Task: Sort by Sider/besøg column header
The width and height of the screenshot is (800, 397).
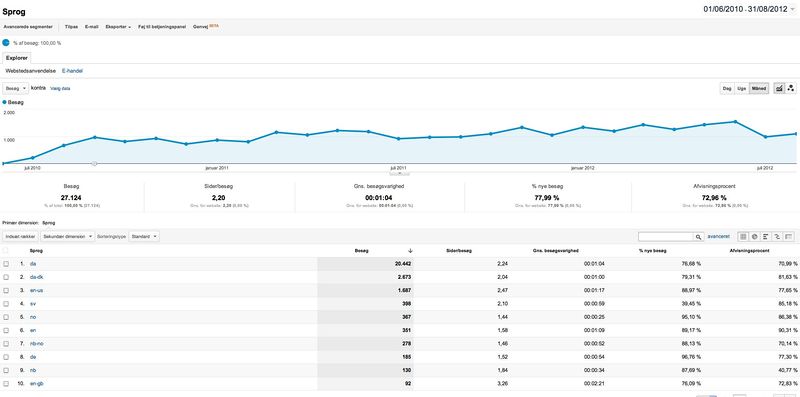Action: 459,251
